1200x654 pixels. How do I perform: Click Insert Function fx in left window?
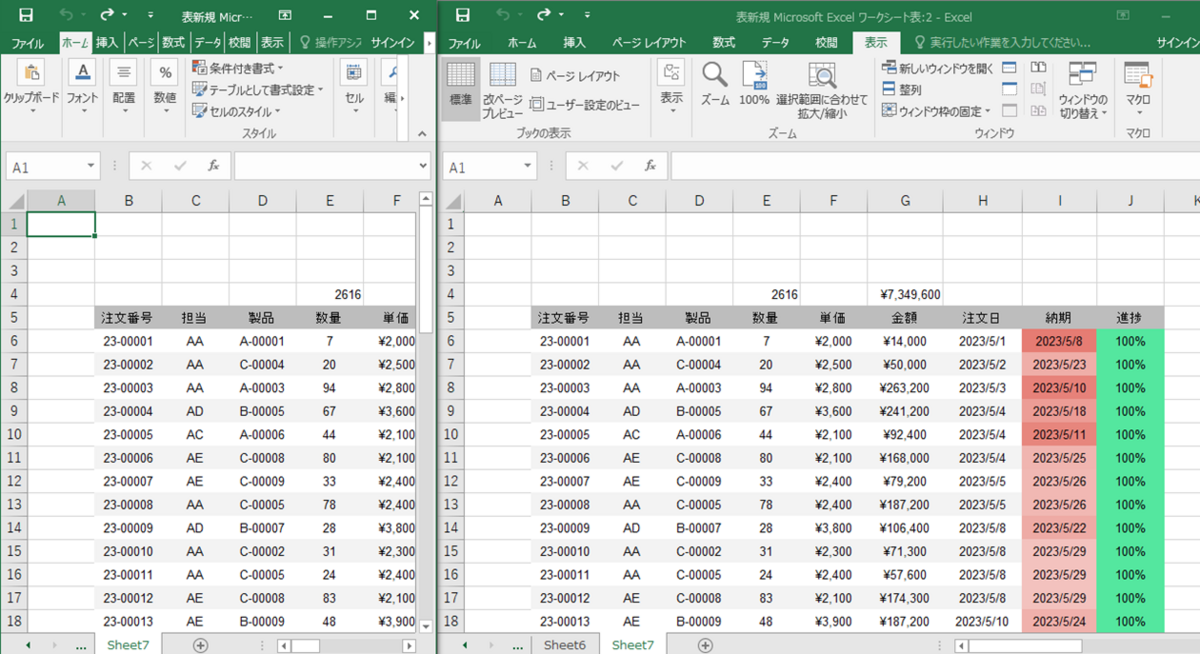tap(213, 167)
